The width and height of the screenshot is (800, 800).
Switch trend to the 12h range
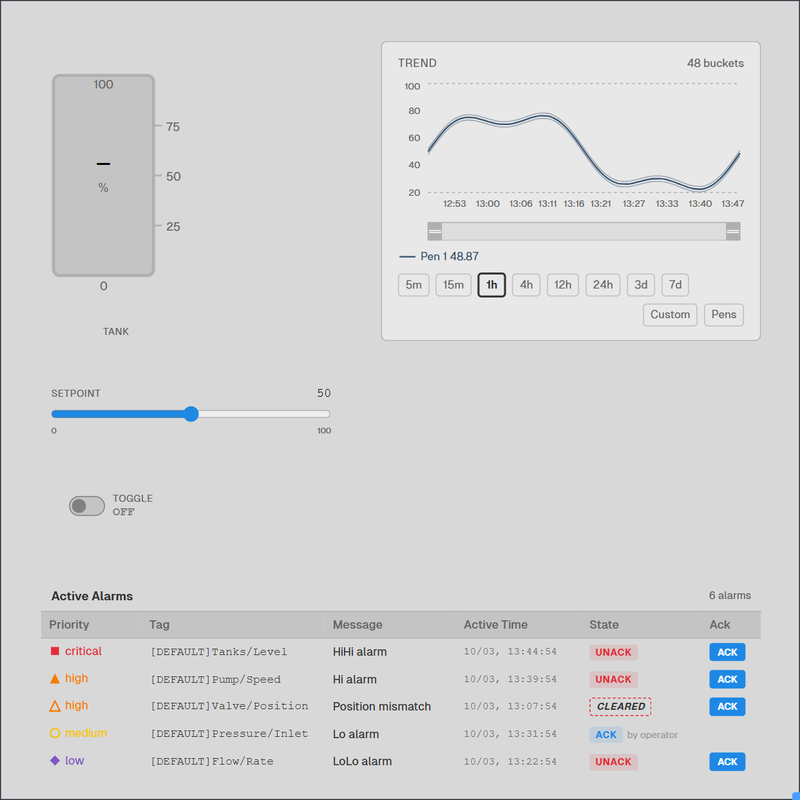[x=563, y=285]
